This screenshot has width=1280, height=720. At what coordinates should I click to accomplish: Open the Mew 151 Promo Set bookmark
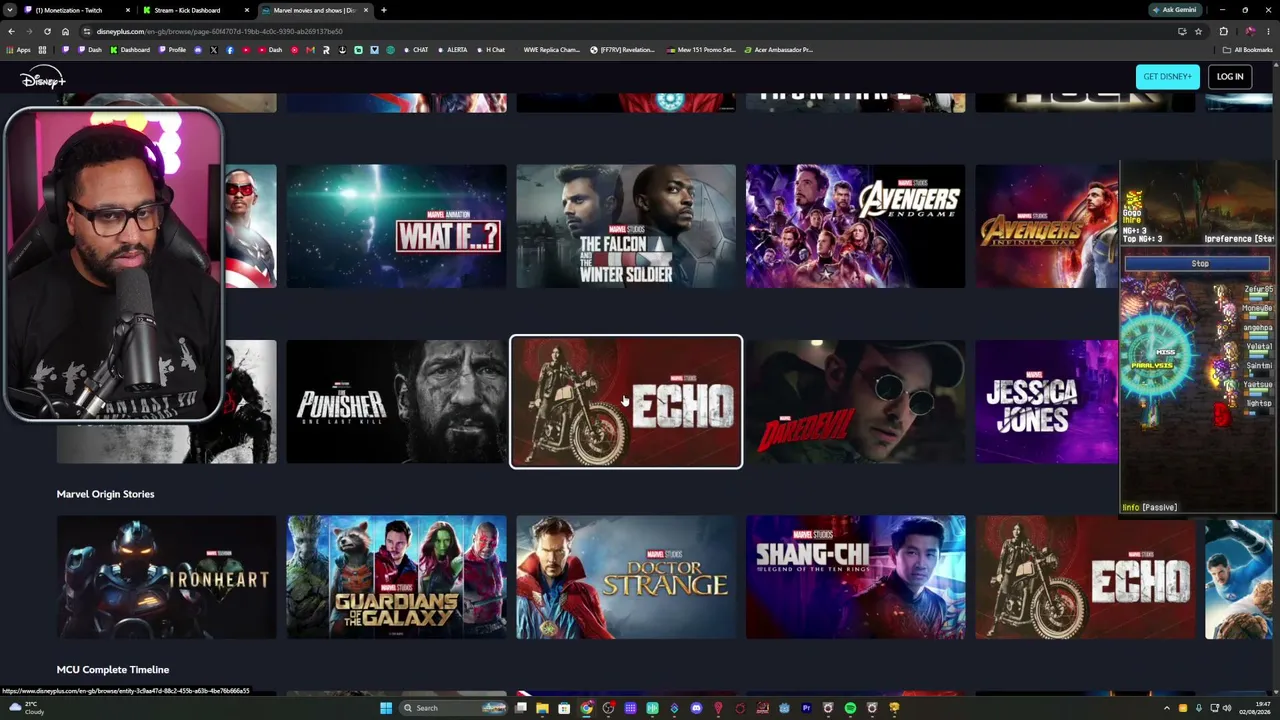(x=701, y=50)
